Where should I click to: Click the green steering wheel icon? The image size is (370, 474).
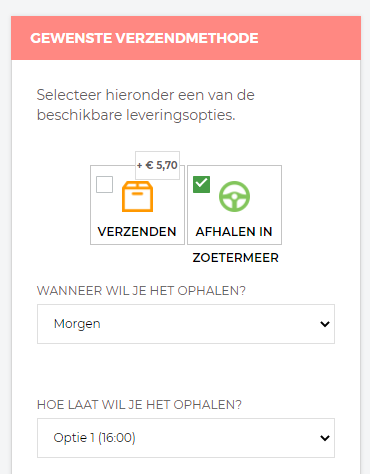[234, 196]
